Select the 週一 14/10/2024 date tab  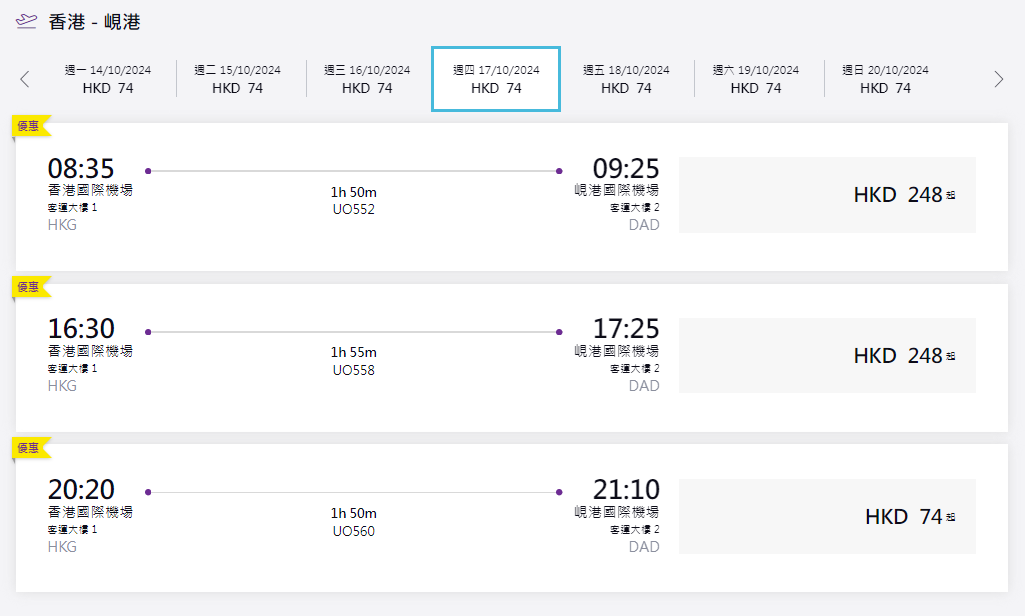(x=108, y=79)
